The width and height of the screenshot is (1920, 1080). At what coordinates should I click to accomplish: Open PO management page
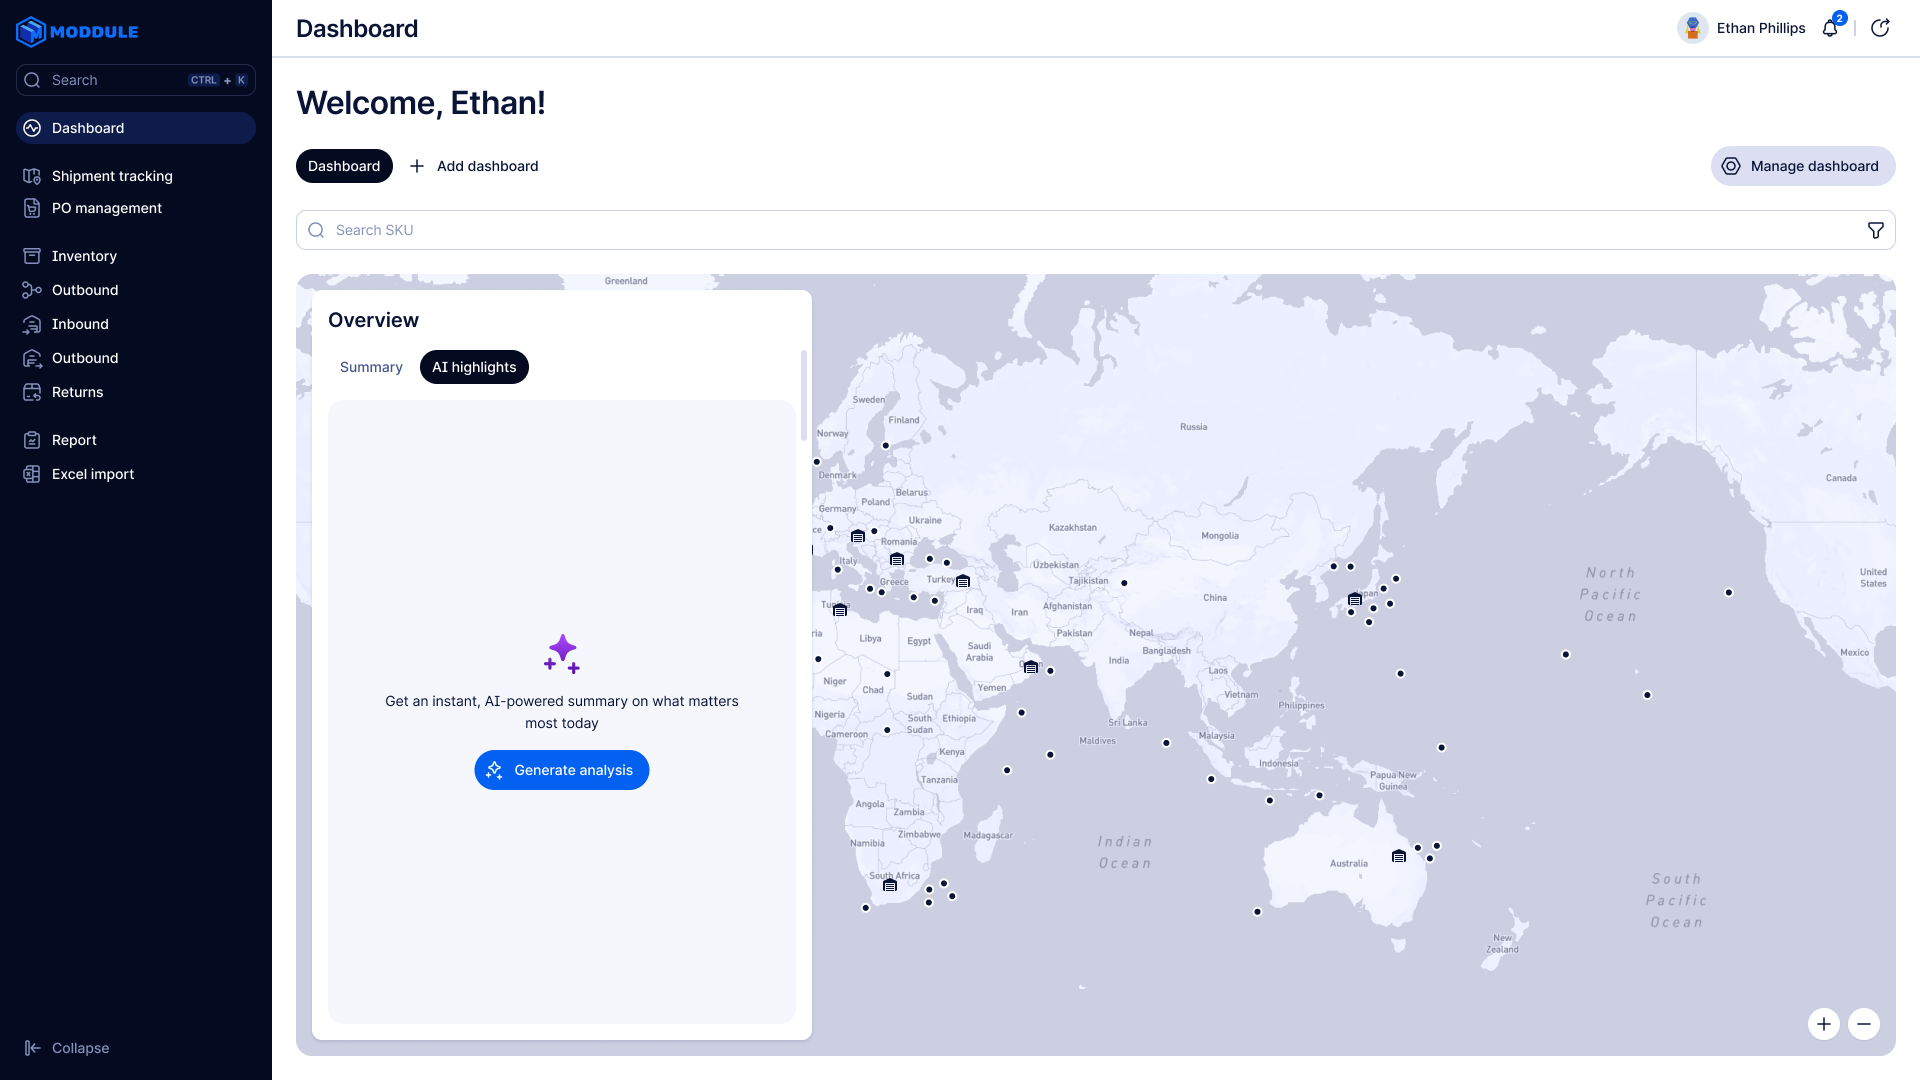tap(107, 208)
